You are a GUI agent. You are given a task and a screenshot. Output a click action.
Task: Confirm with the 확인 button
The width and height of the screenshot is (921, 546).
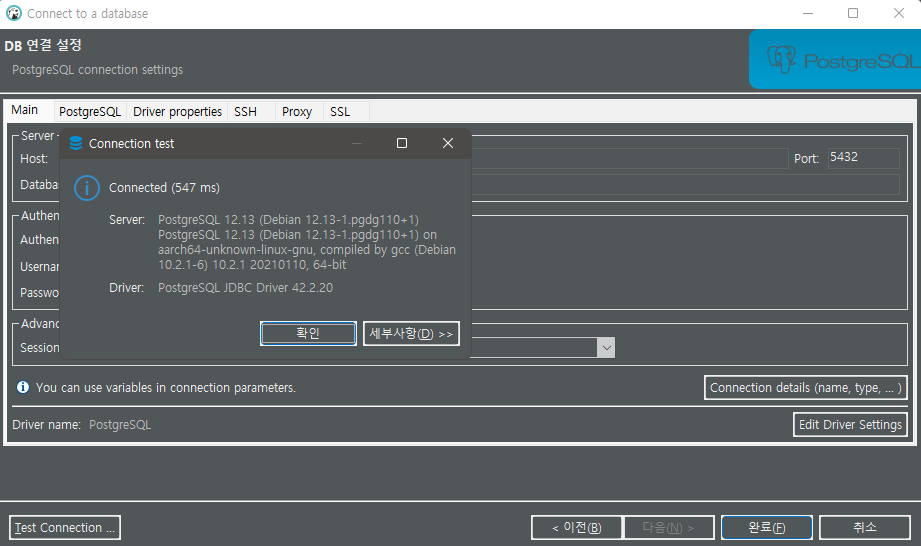[308, 333]
